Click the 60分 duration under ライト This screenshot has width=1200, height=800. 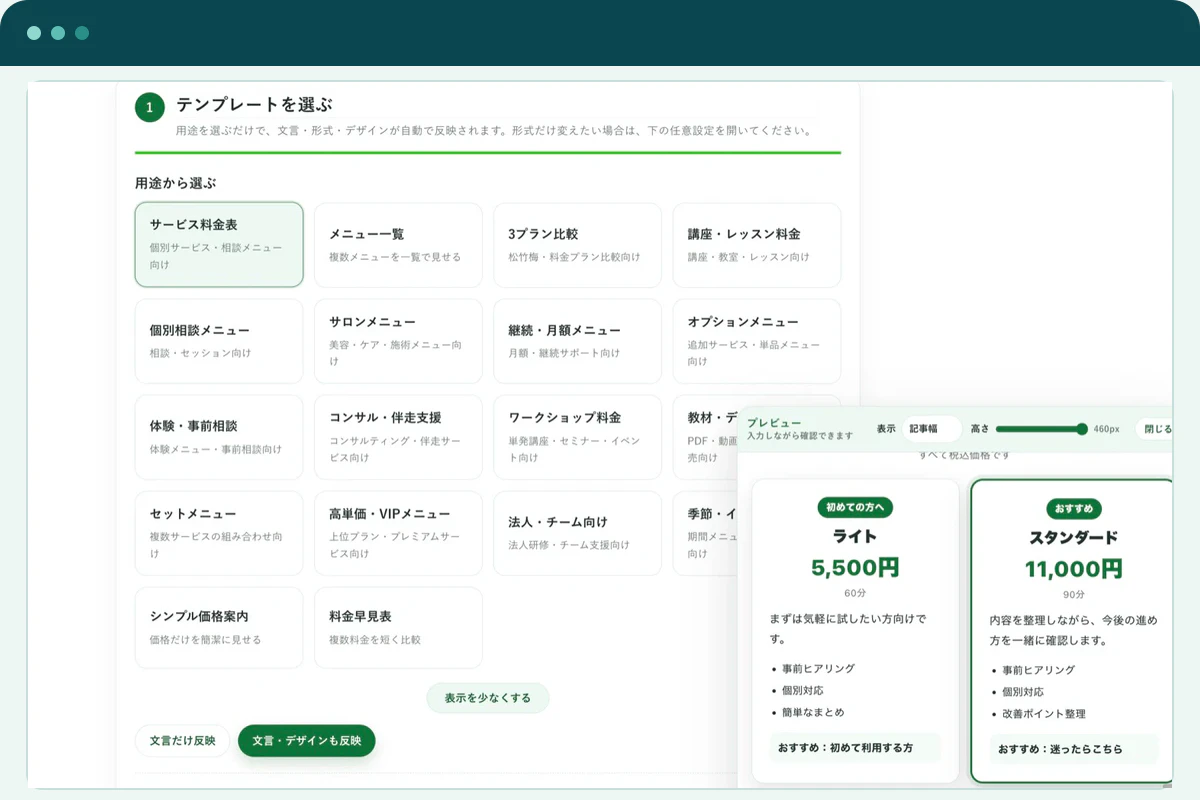pos(855,593)
